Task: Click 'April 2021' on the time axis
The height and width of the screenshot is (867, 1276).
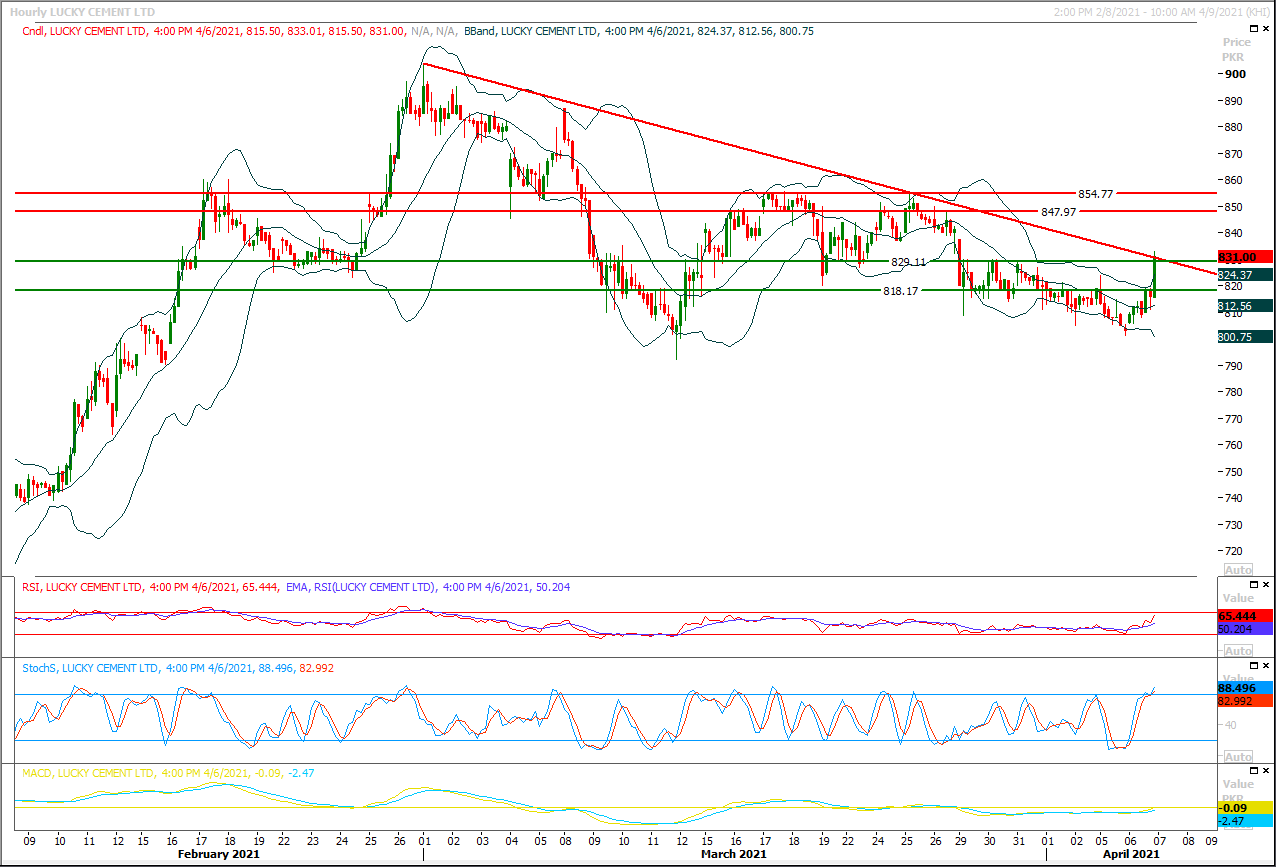Action: click(1131, 854)
